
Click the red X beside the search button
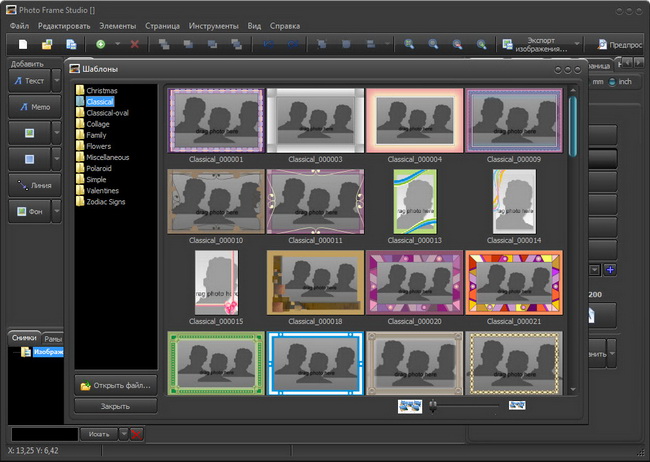[136, 434]
